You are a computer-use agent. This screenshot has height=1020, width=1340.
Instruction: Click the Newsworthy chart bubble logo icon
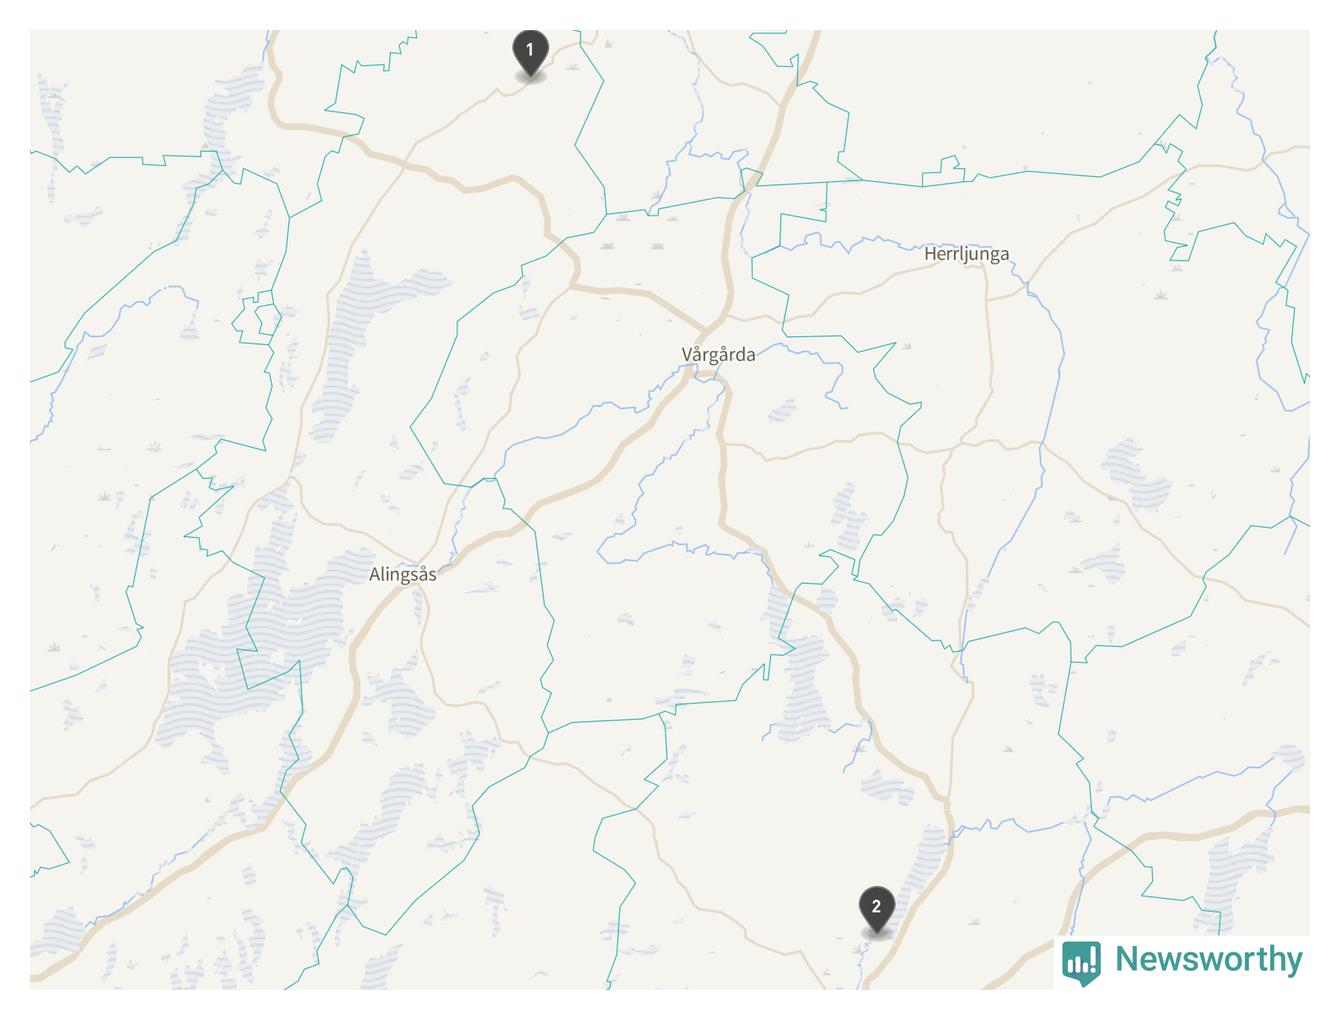click(1081, 961)
